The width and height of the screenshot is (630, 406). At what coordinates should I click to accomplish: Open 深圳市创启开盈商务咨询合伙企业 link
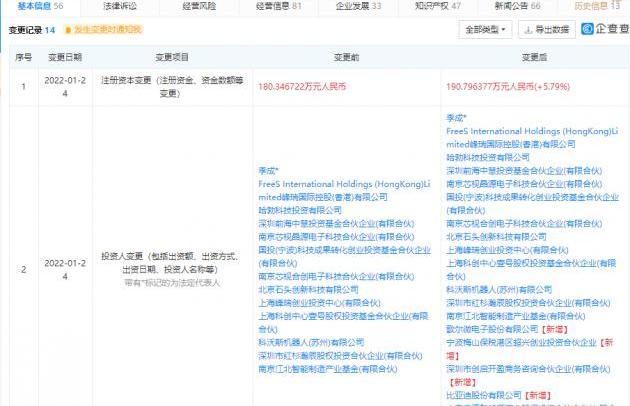coord(528,369)
